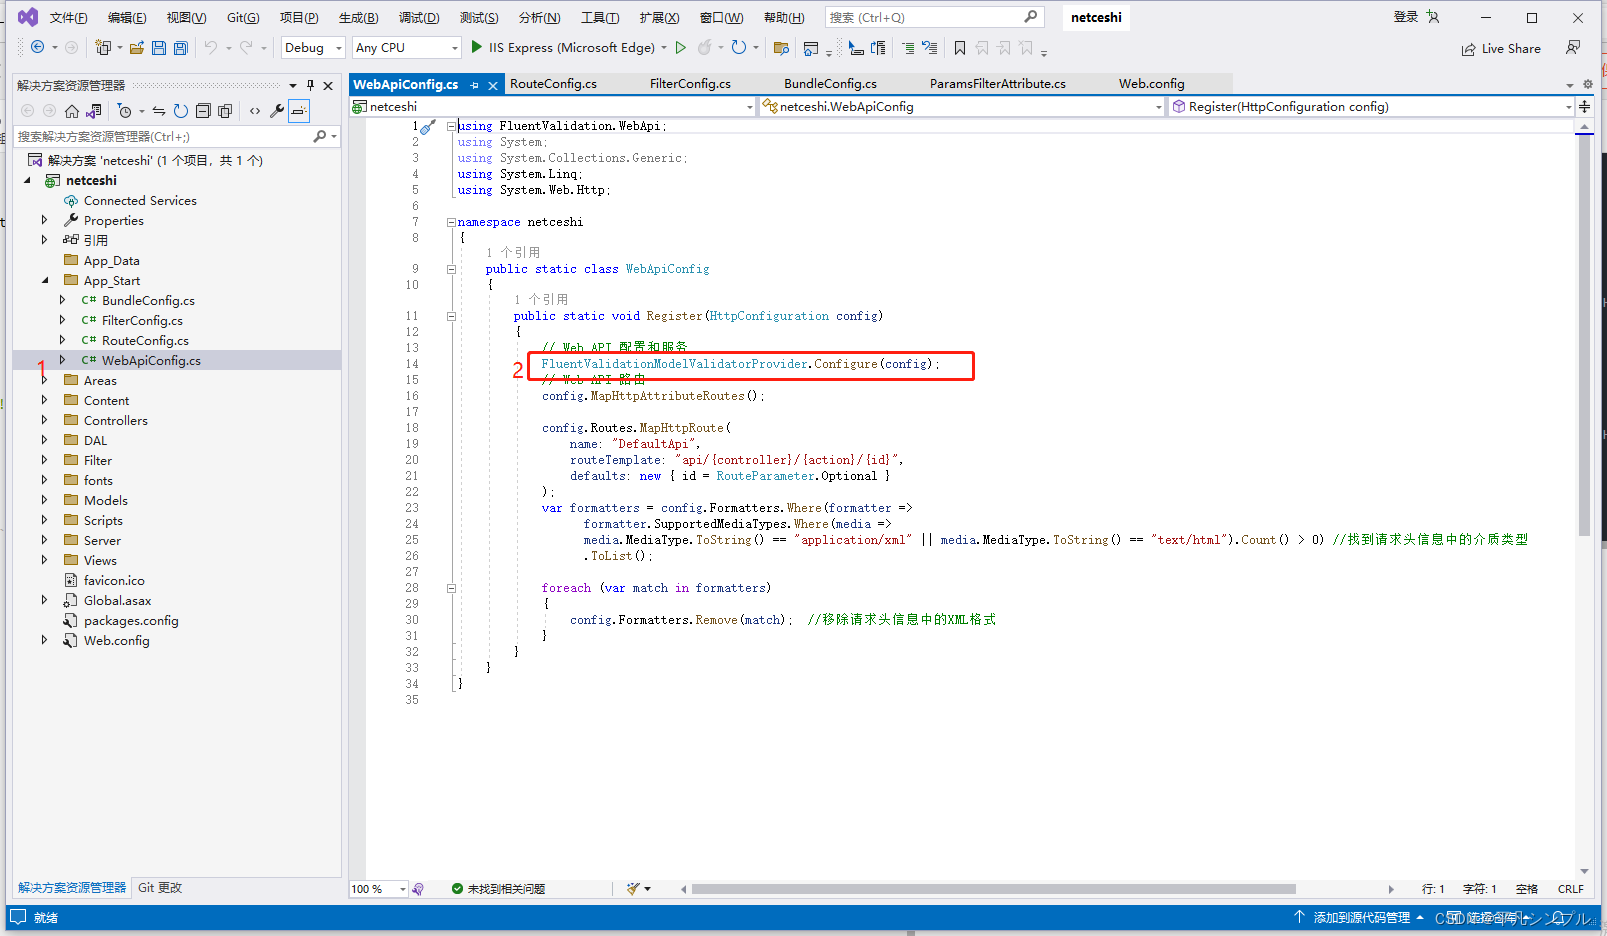Toggle auto-hide pin on Solution Explorer
The image size is (1607, 936).
(310, 84)
